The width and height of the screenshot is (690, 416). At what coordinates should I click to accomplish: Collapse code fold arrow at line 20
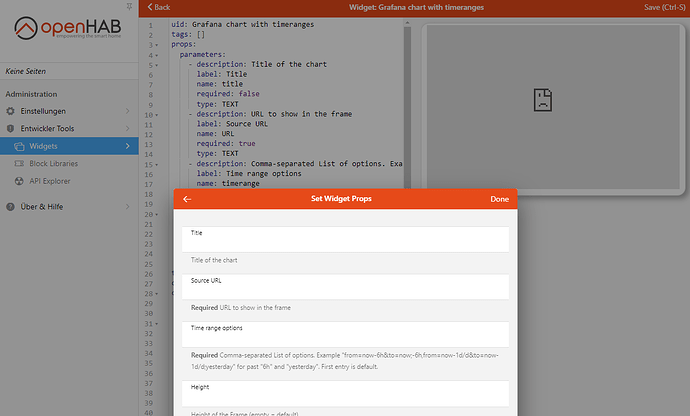click(x=157, y=215)
